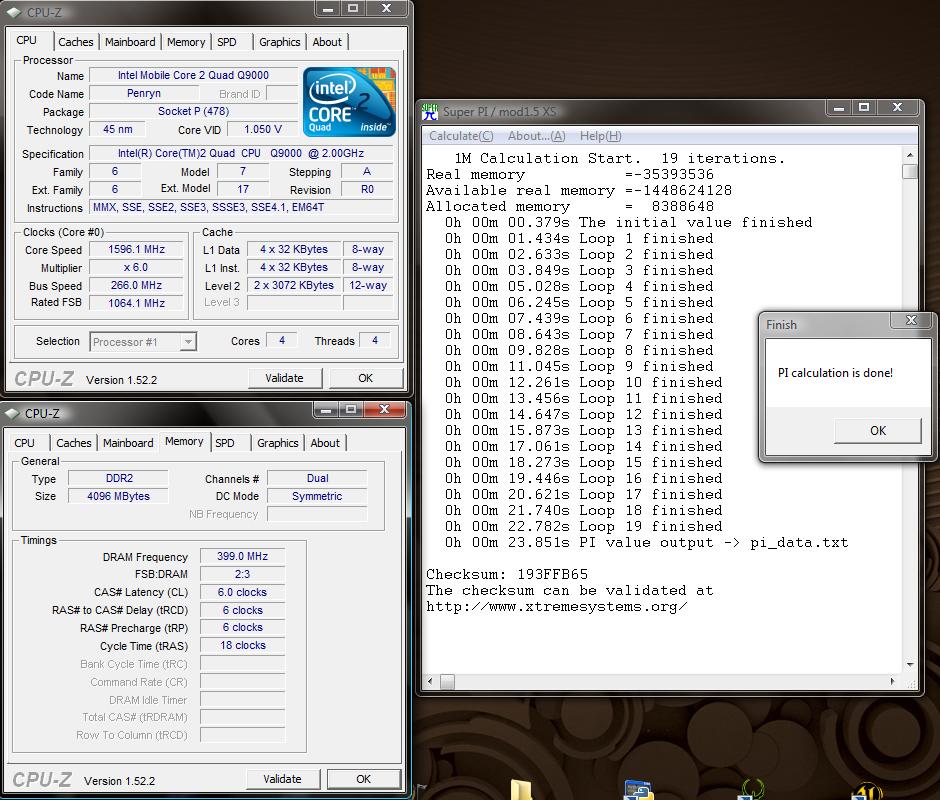Screen dimensions: 940x800
Task: Open Caches tab in bottom CPU-Z window
Action: (74, 443)
